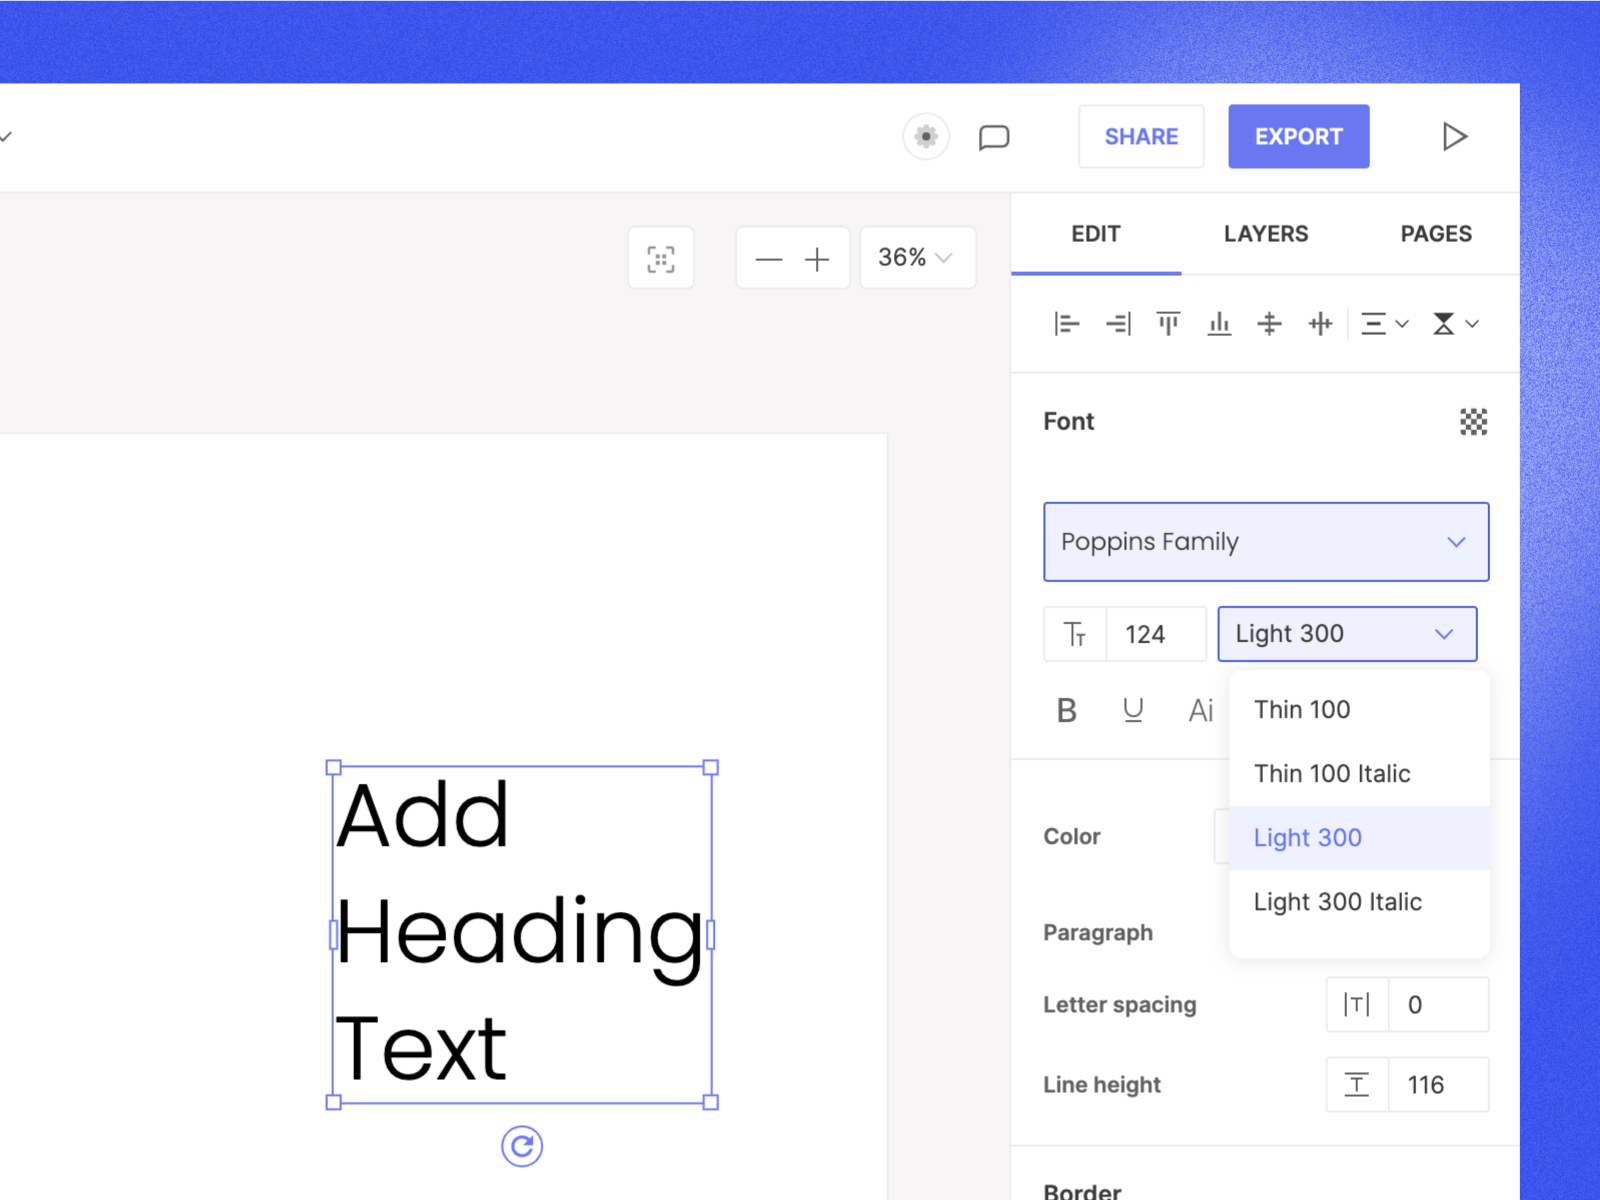The image size is (1600, 1200).
Task: Click the zoom-to-fit frame icon
Action: 660,257
